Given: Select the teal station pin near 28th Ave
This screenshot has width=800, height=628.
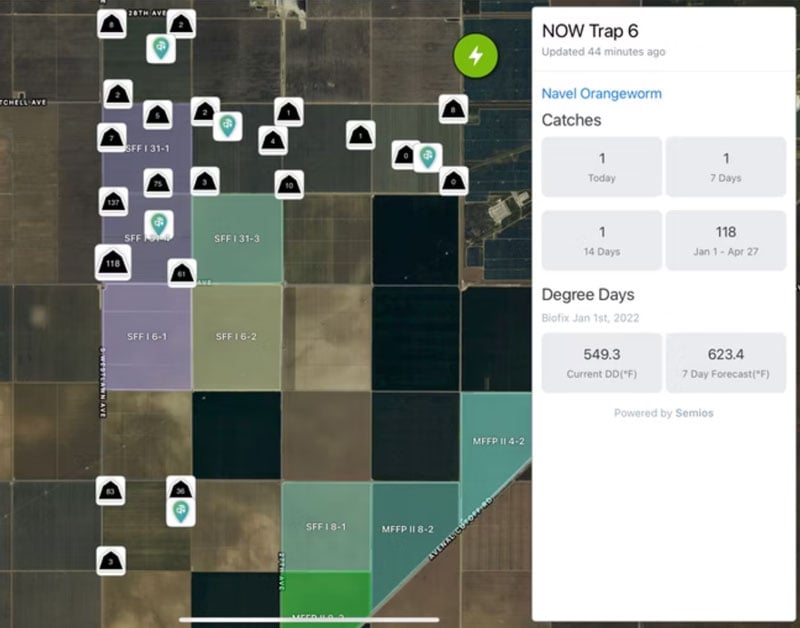Looking at the screenshot, I should (162, 47).
